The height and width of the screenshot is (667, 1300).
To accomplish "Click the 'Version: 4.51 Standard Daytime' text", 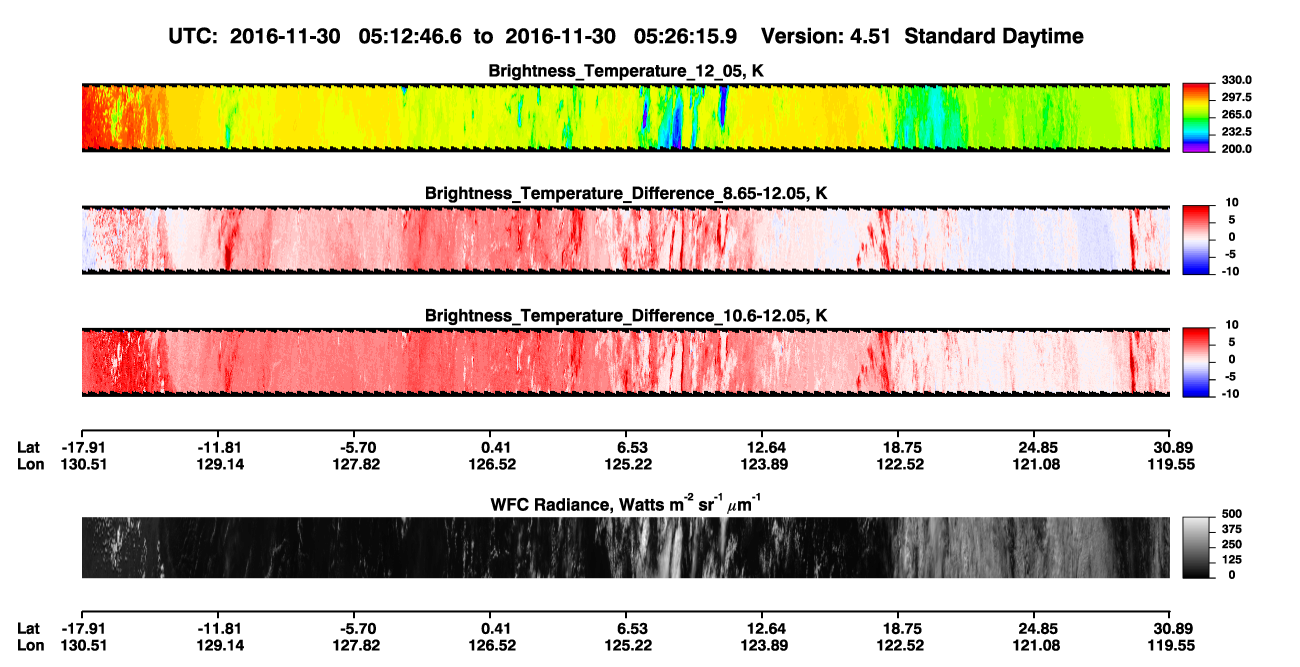I will pos(922,36).
